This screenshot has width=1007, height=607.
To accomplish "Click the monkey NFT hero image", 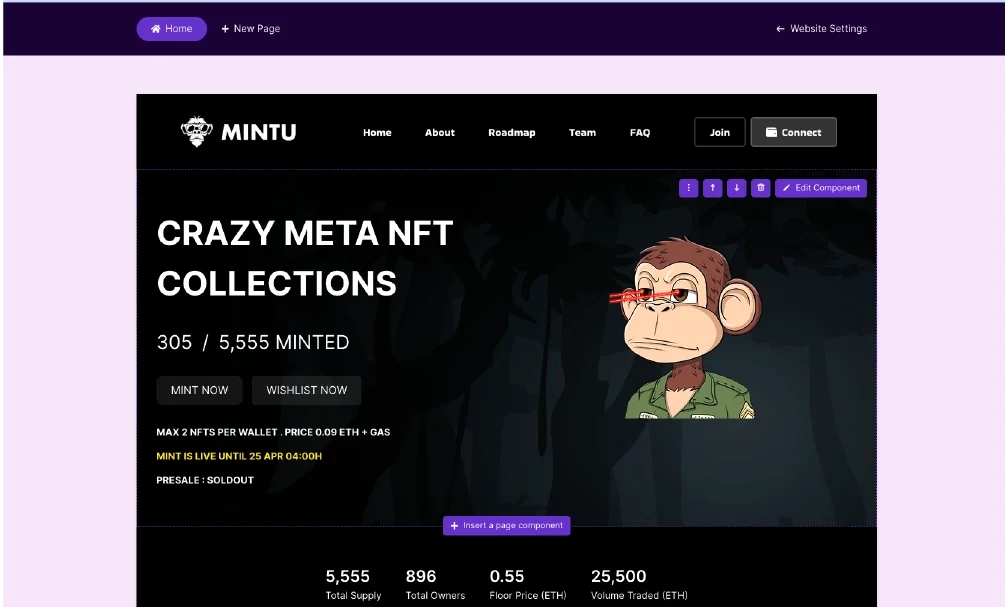I will click(x=685, y=328).
